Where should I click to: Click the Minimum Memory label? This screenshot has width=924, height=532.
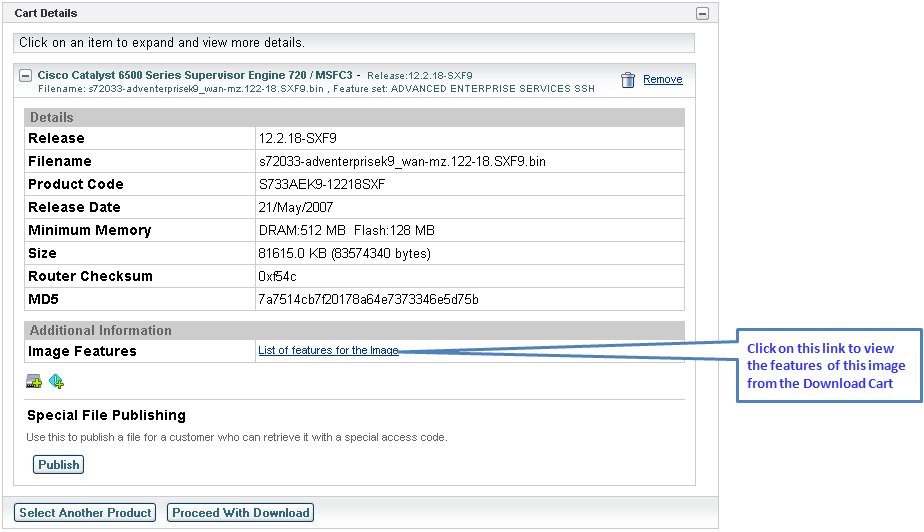(x=90, y=230)
